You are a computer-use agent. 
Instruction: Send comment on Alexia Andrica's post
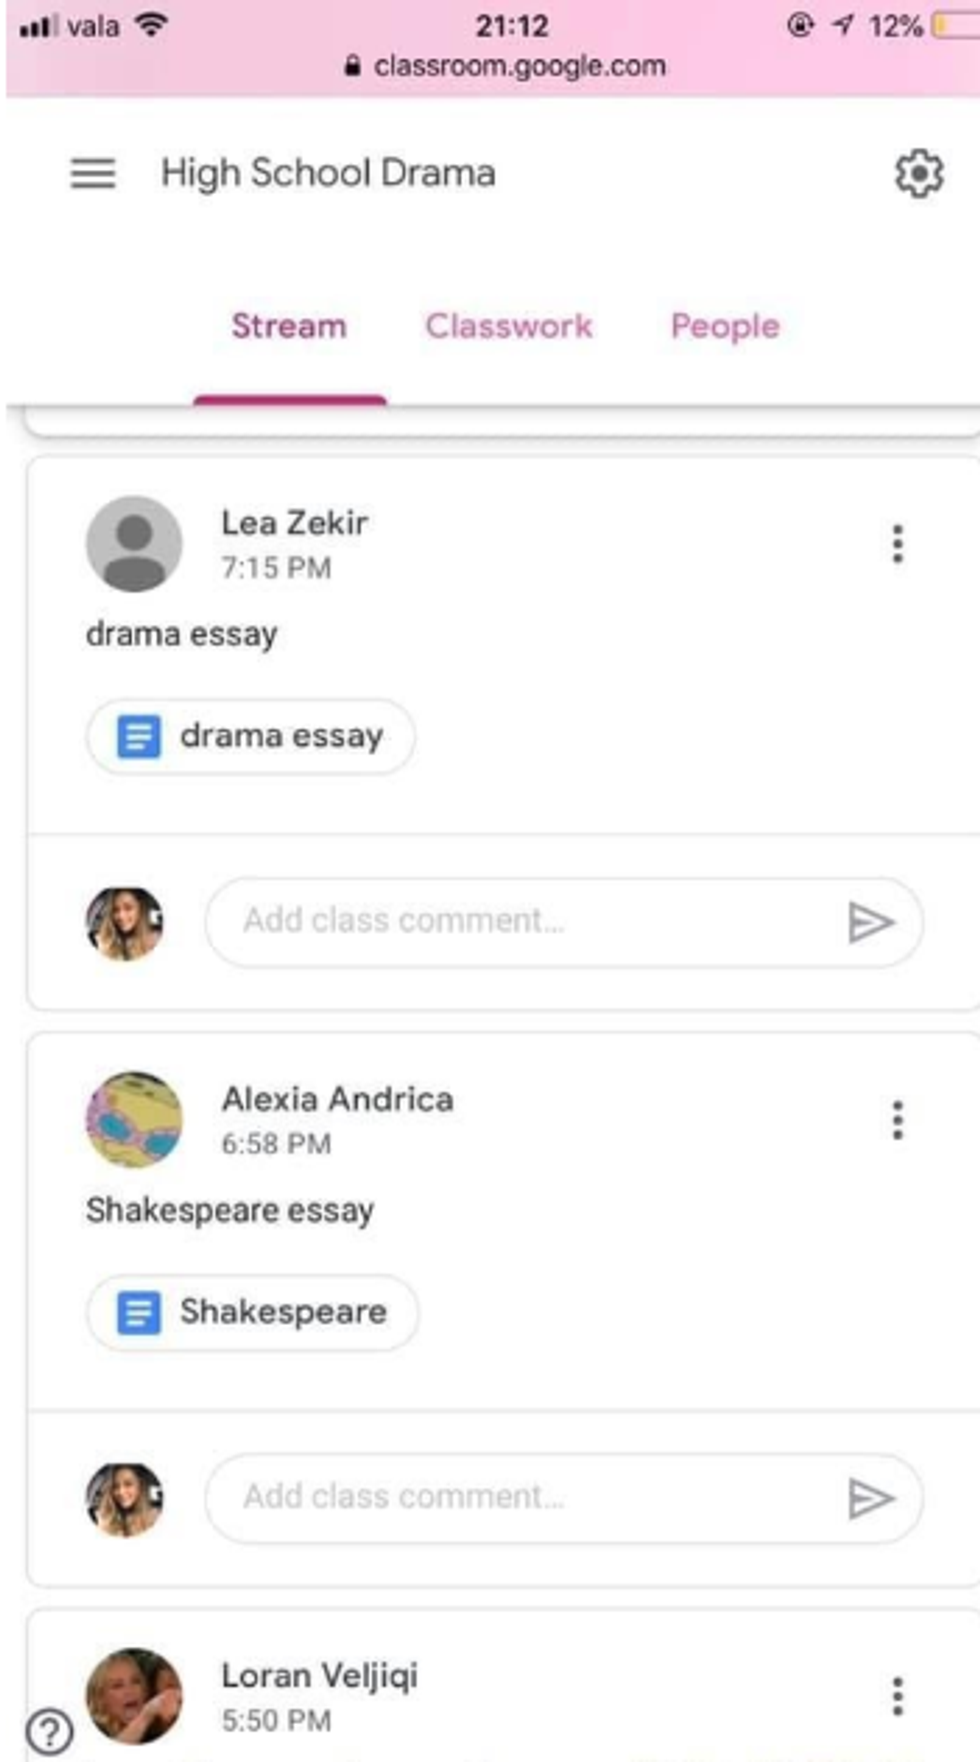click(x=869, y=1498)
